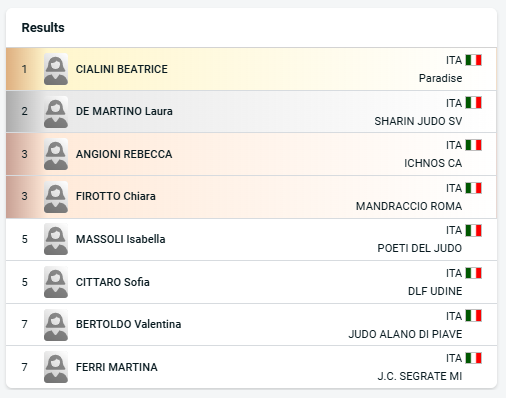Screen dimensions: 506x398
Task: Click Ferri Martina's profile avatar
Action: coord(56,367)
